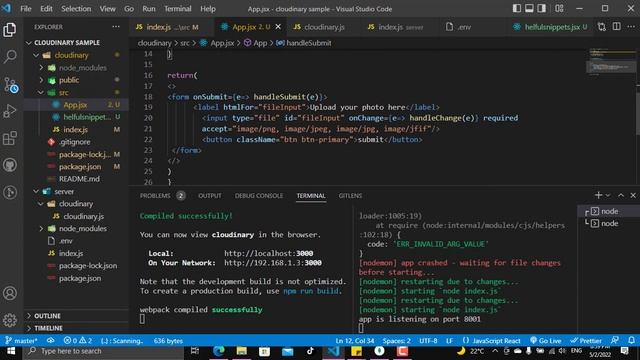The height and width of the screenshot is (360, 640).
Task: Toggle the secondary side bar layout icon
Action: 542,9
